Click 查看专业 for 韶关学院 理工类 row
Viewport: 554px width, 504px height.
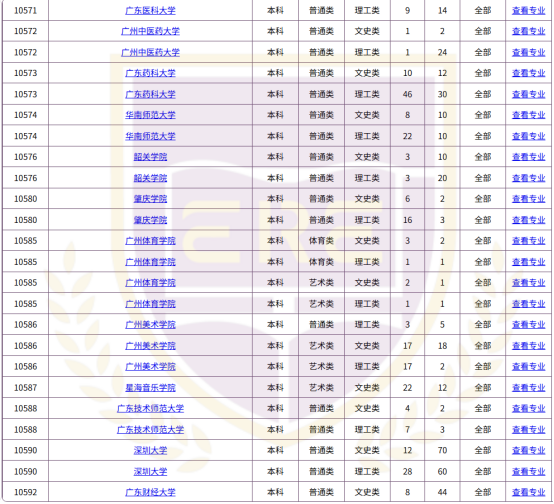[529, 178]
